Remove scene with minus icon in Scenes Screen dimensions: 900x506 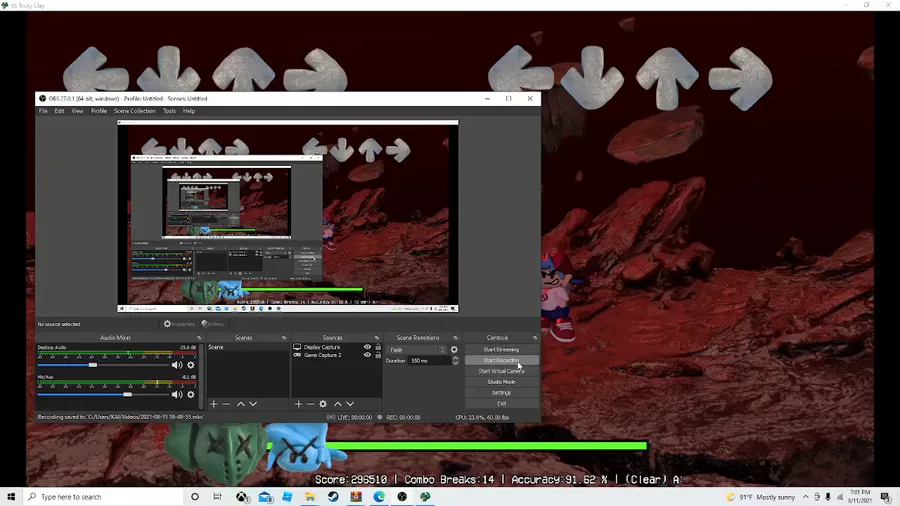coord(226,404)
